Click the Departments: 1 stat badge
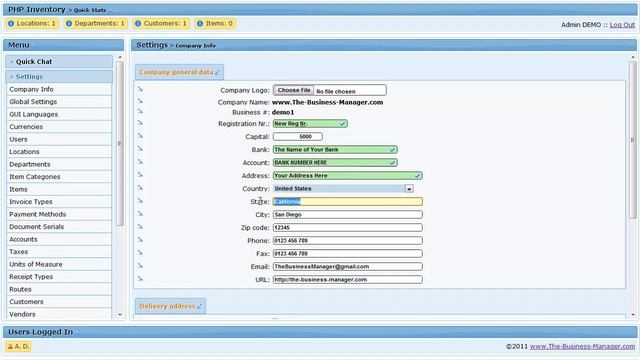This screenshot has height=360, width=640. click(x=96, y=24)
